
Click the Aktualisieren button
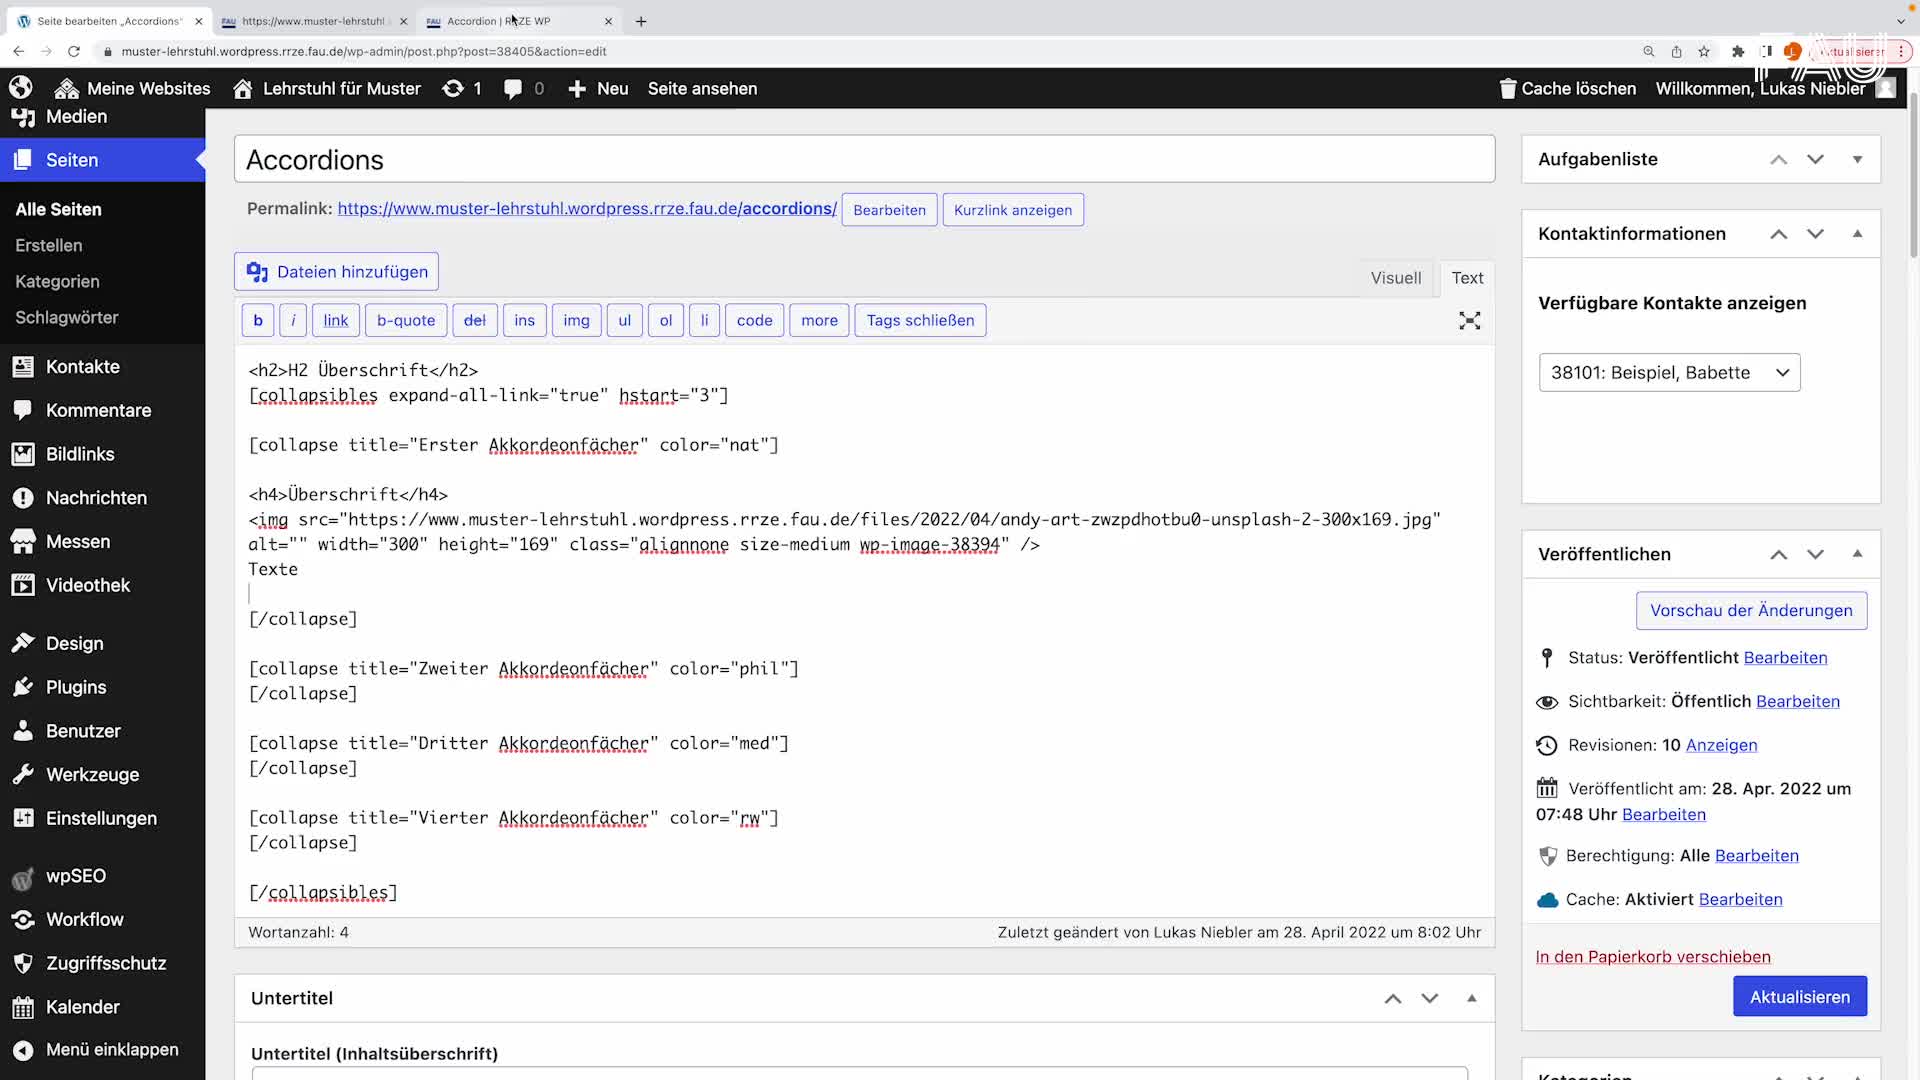[x=1799, y=997]
